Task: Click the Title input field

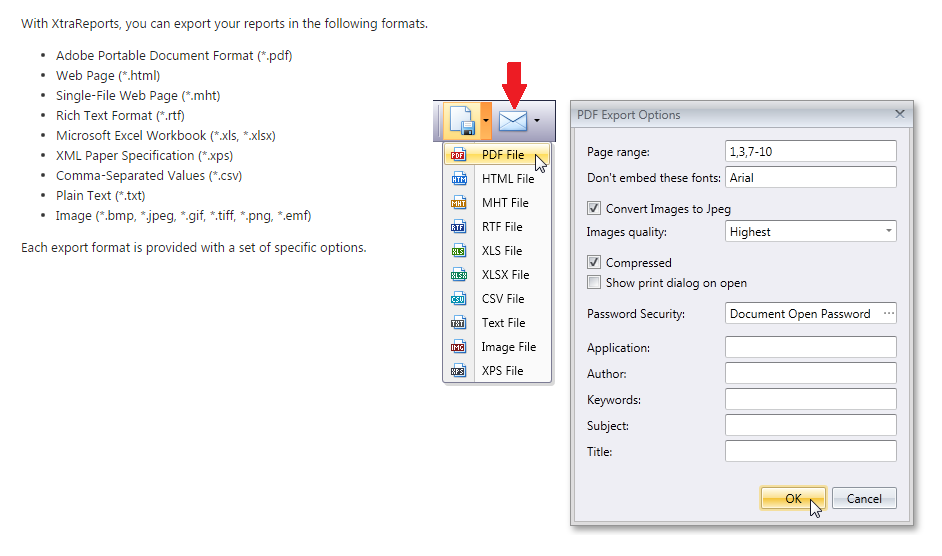Action: point(810,451)
